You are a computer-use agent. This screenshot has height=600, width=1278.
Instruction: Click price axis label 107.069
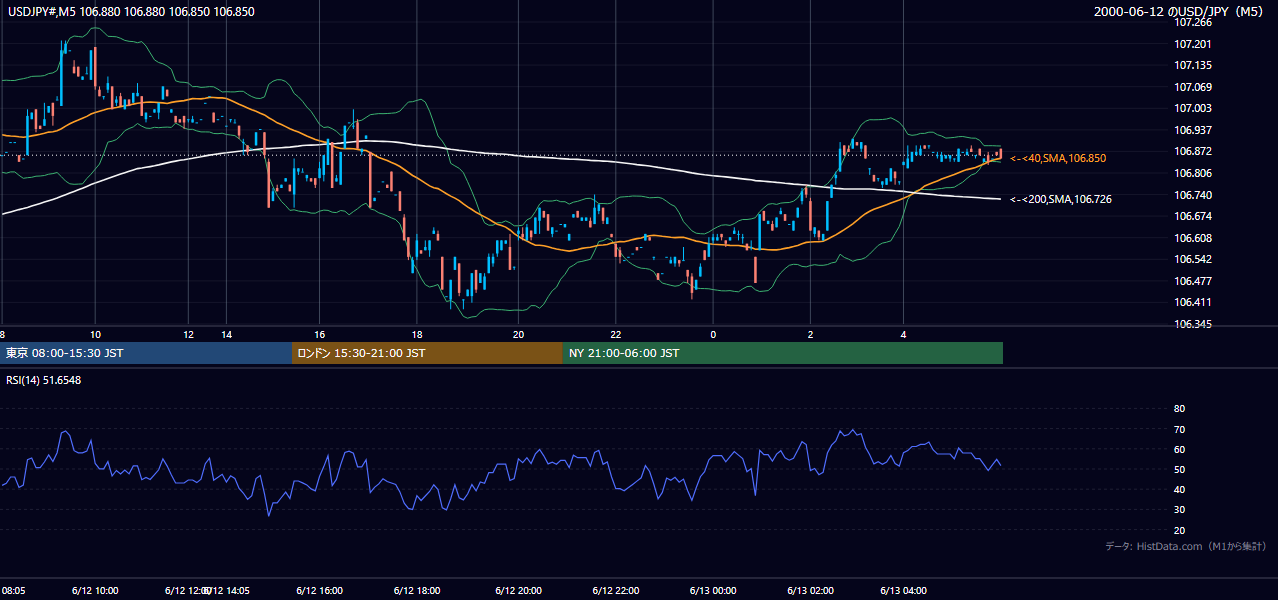click(x=1192, y=87)
